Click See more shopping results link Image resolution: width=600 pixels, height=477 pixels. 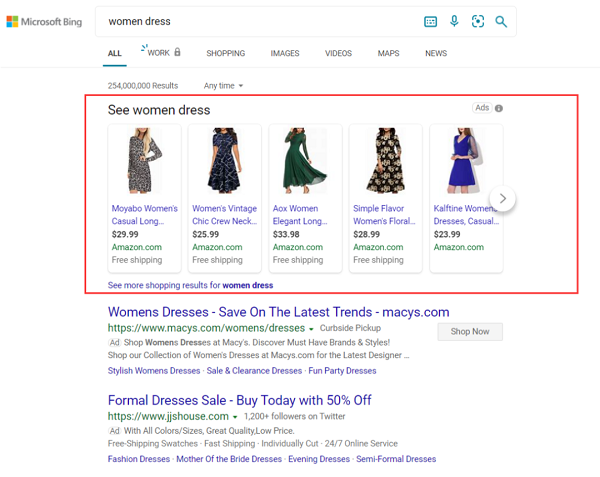[190, 285]
